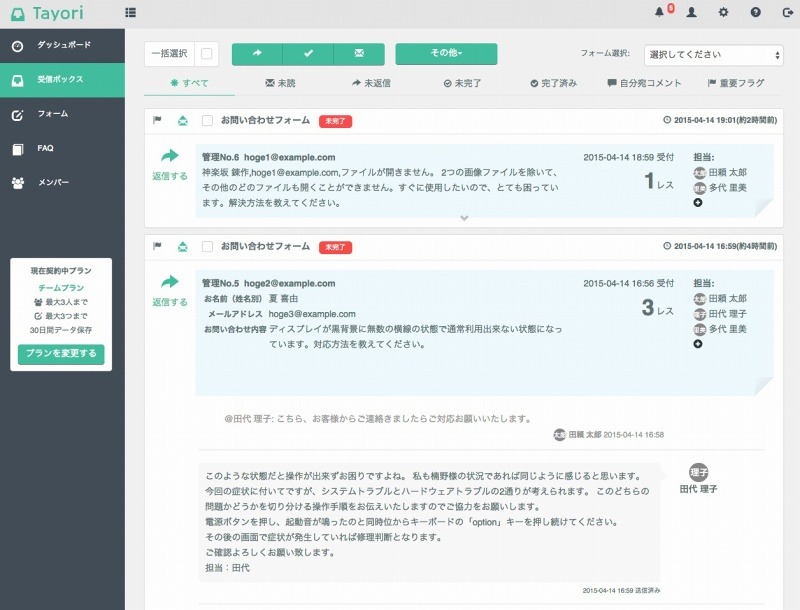
Task: Click the reply arrow toolbar button
Action: pyautogui.click(x=257, y=54)
